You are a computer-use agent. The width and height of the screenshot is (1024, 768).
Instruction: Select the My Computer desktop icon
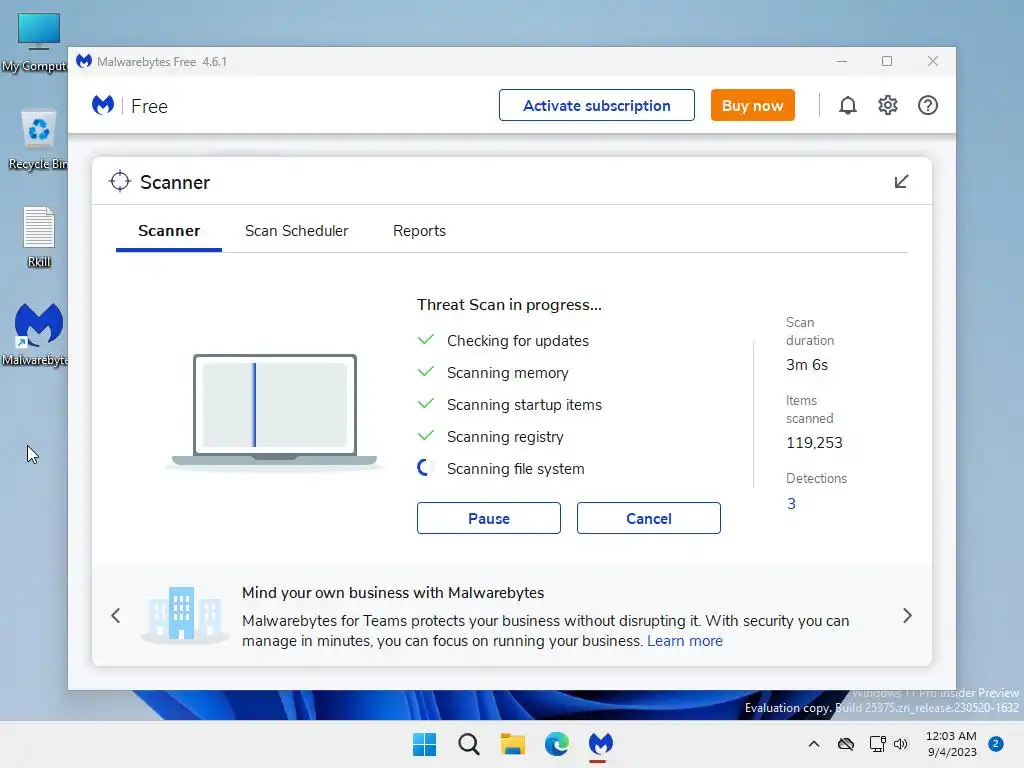click(37, 42)
